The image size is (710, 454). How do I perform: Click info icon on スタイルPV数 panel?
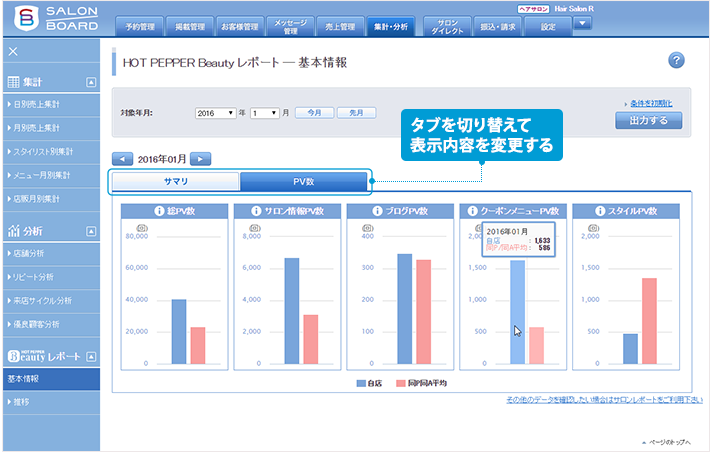(600, 211)
